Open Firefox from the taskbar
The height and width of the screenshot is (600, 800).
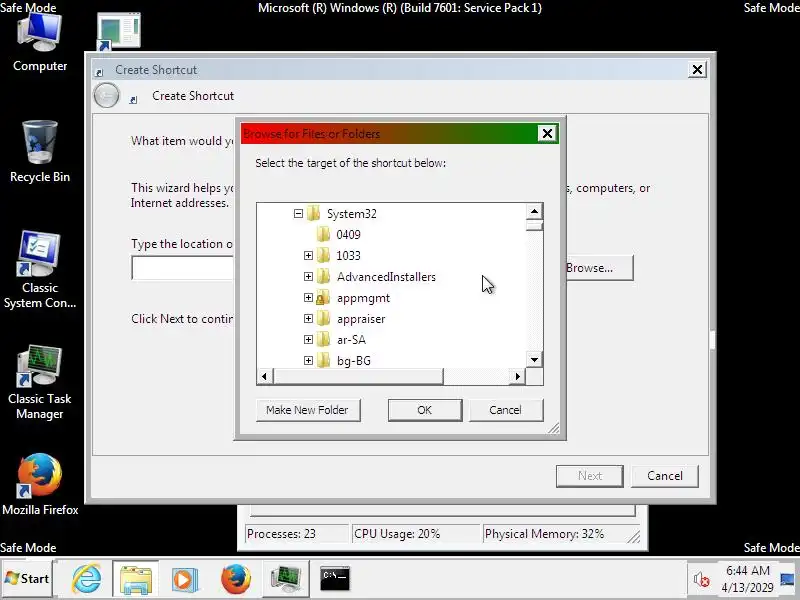(x=236, y=579)
